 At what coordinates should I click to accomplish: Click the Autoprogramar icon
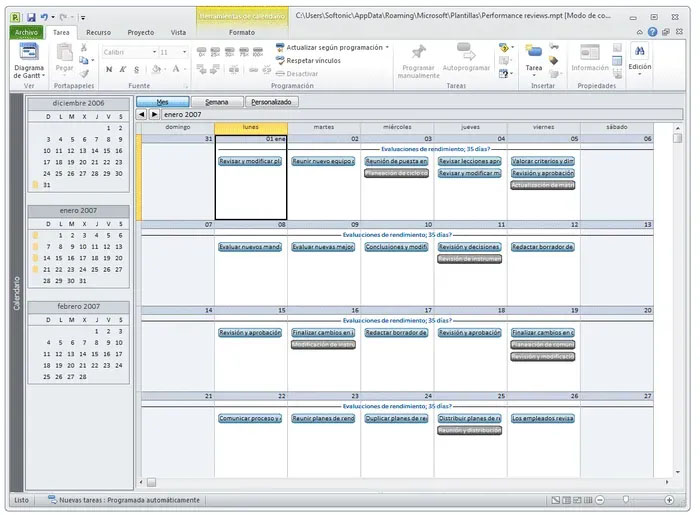point(466,51)
